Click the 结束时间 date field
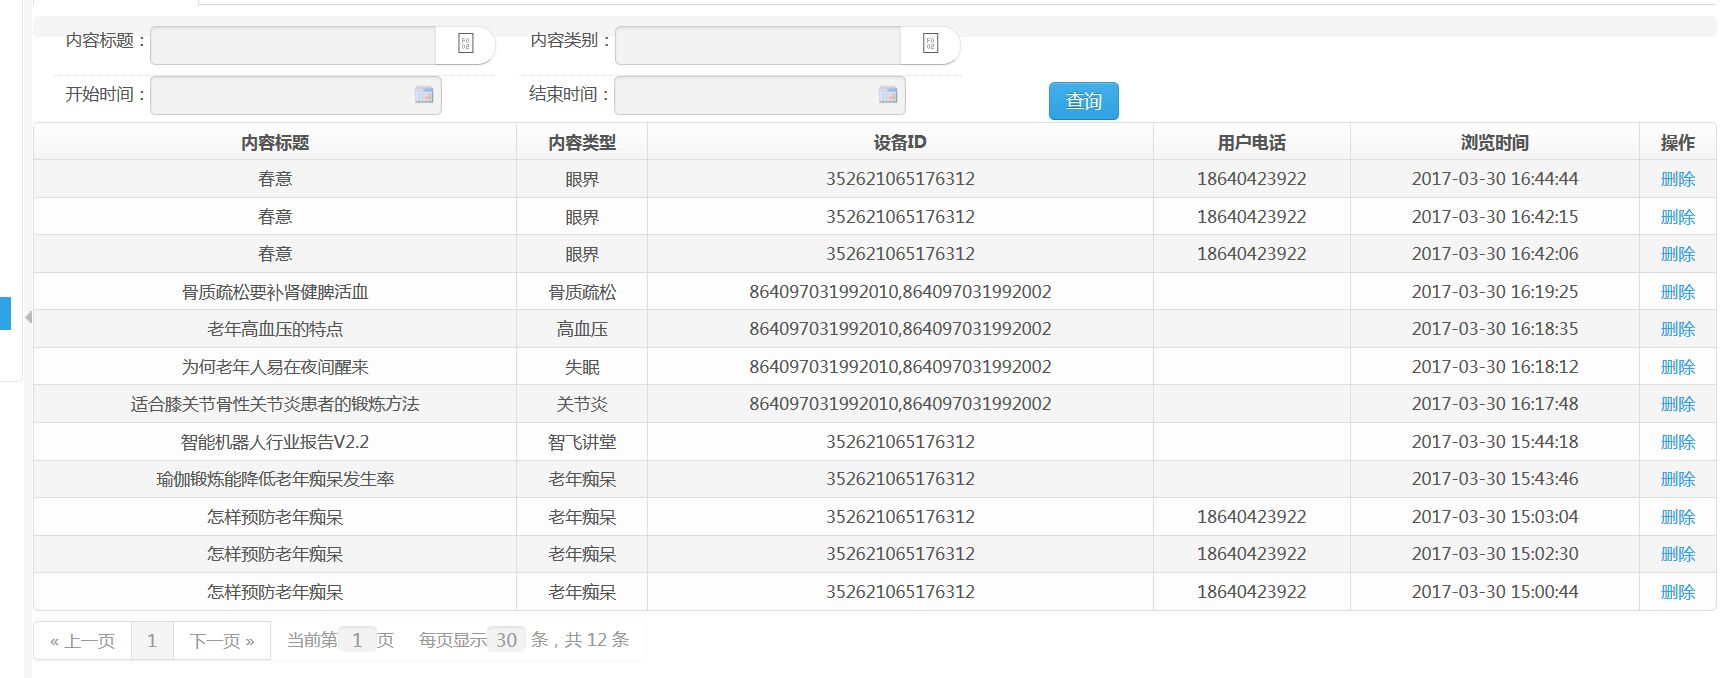 746,96
